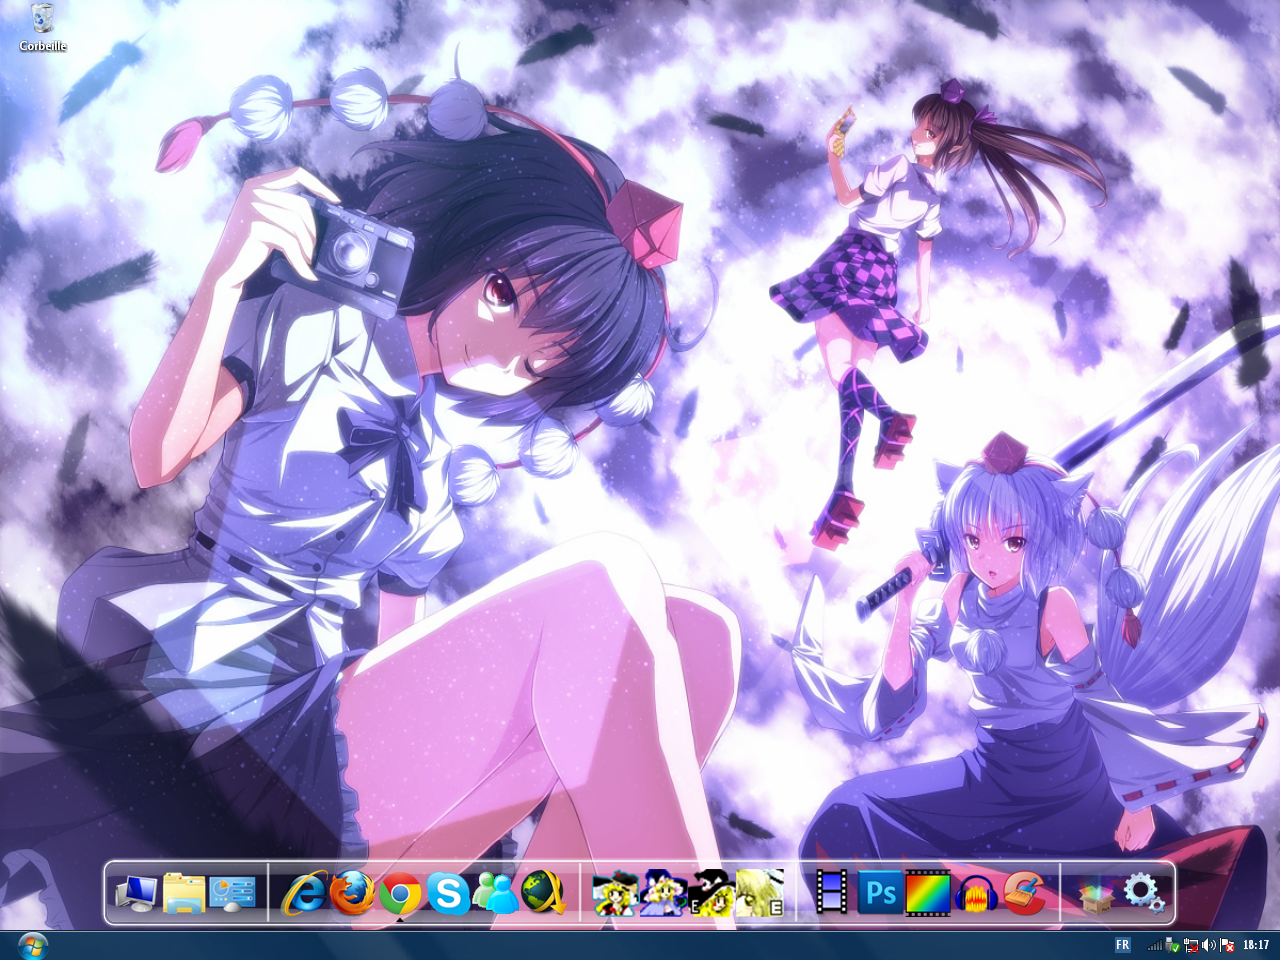Click the 18:17 taskbar clock

[x=1256, y=945]
